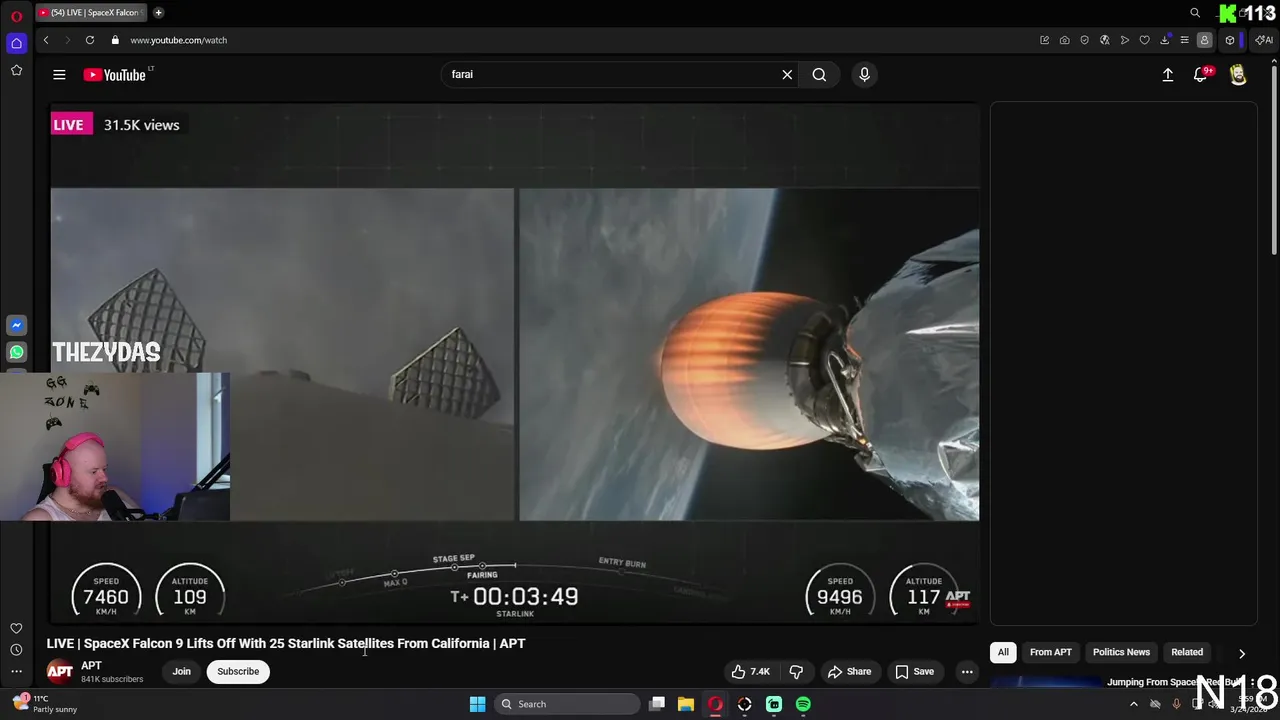Go back with the browser back arrow
This screenshot has height=720, width=1280.
coord(46,40)
